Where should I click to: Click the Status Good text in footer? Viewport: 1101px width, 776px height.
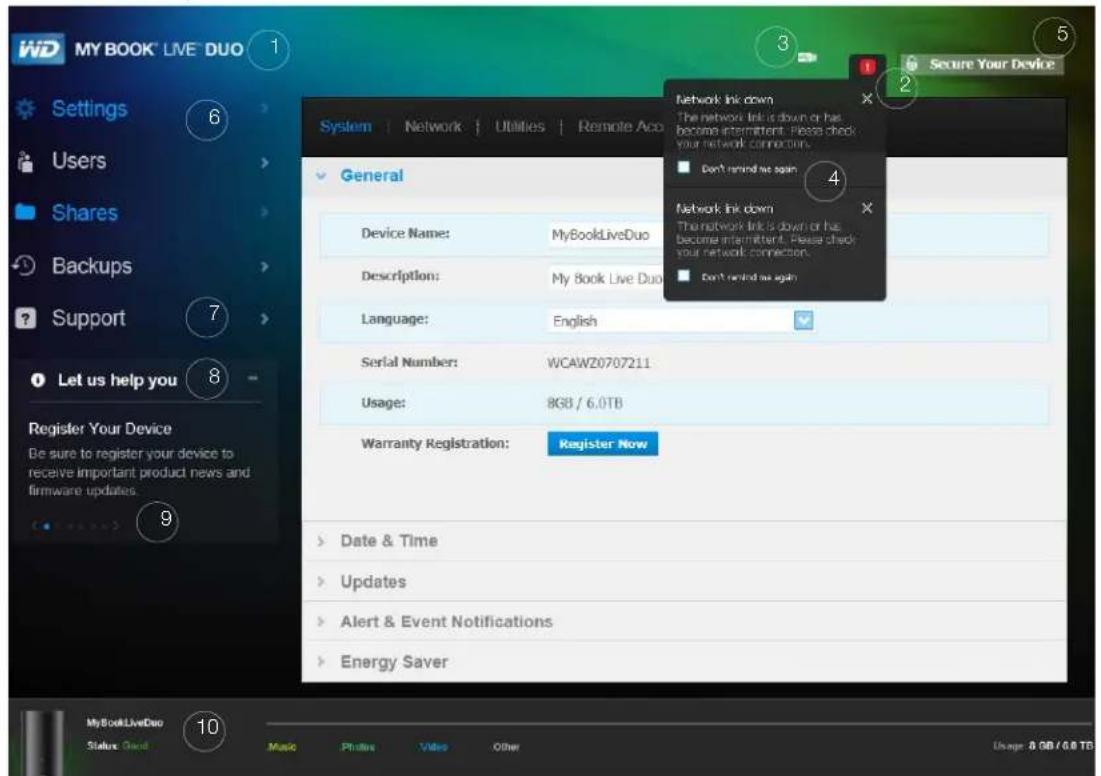pos(117,746)
